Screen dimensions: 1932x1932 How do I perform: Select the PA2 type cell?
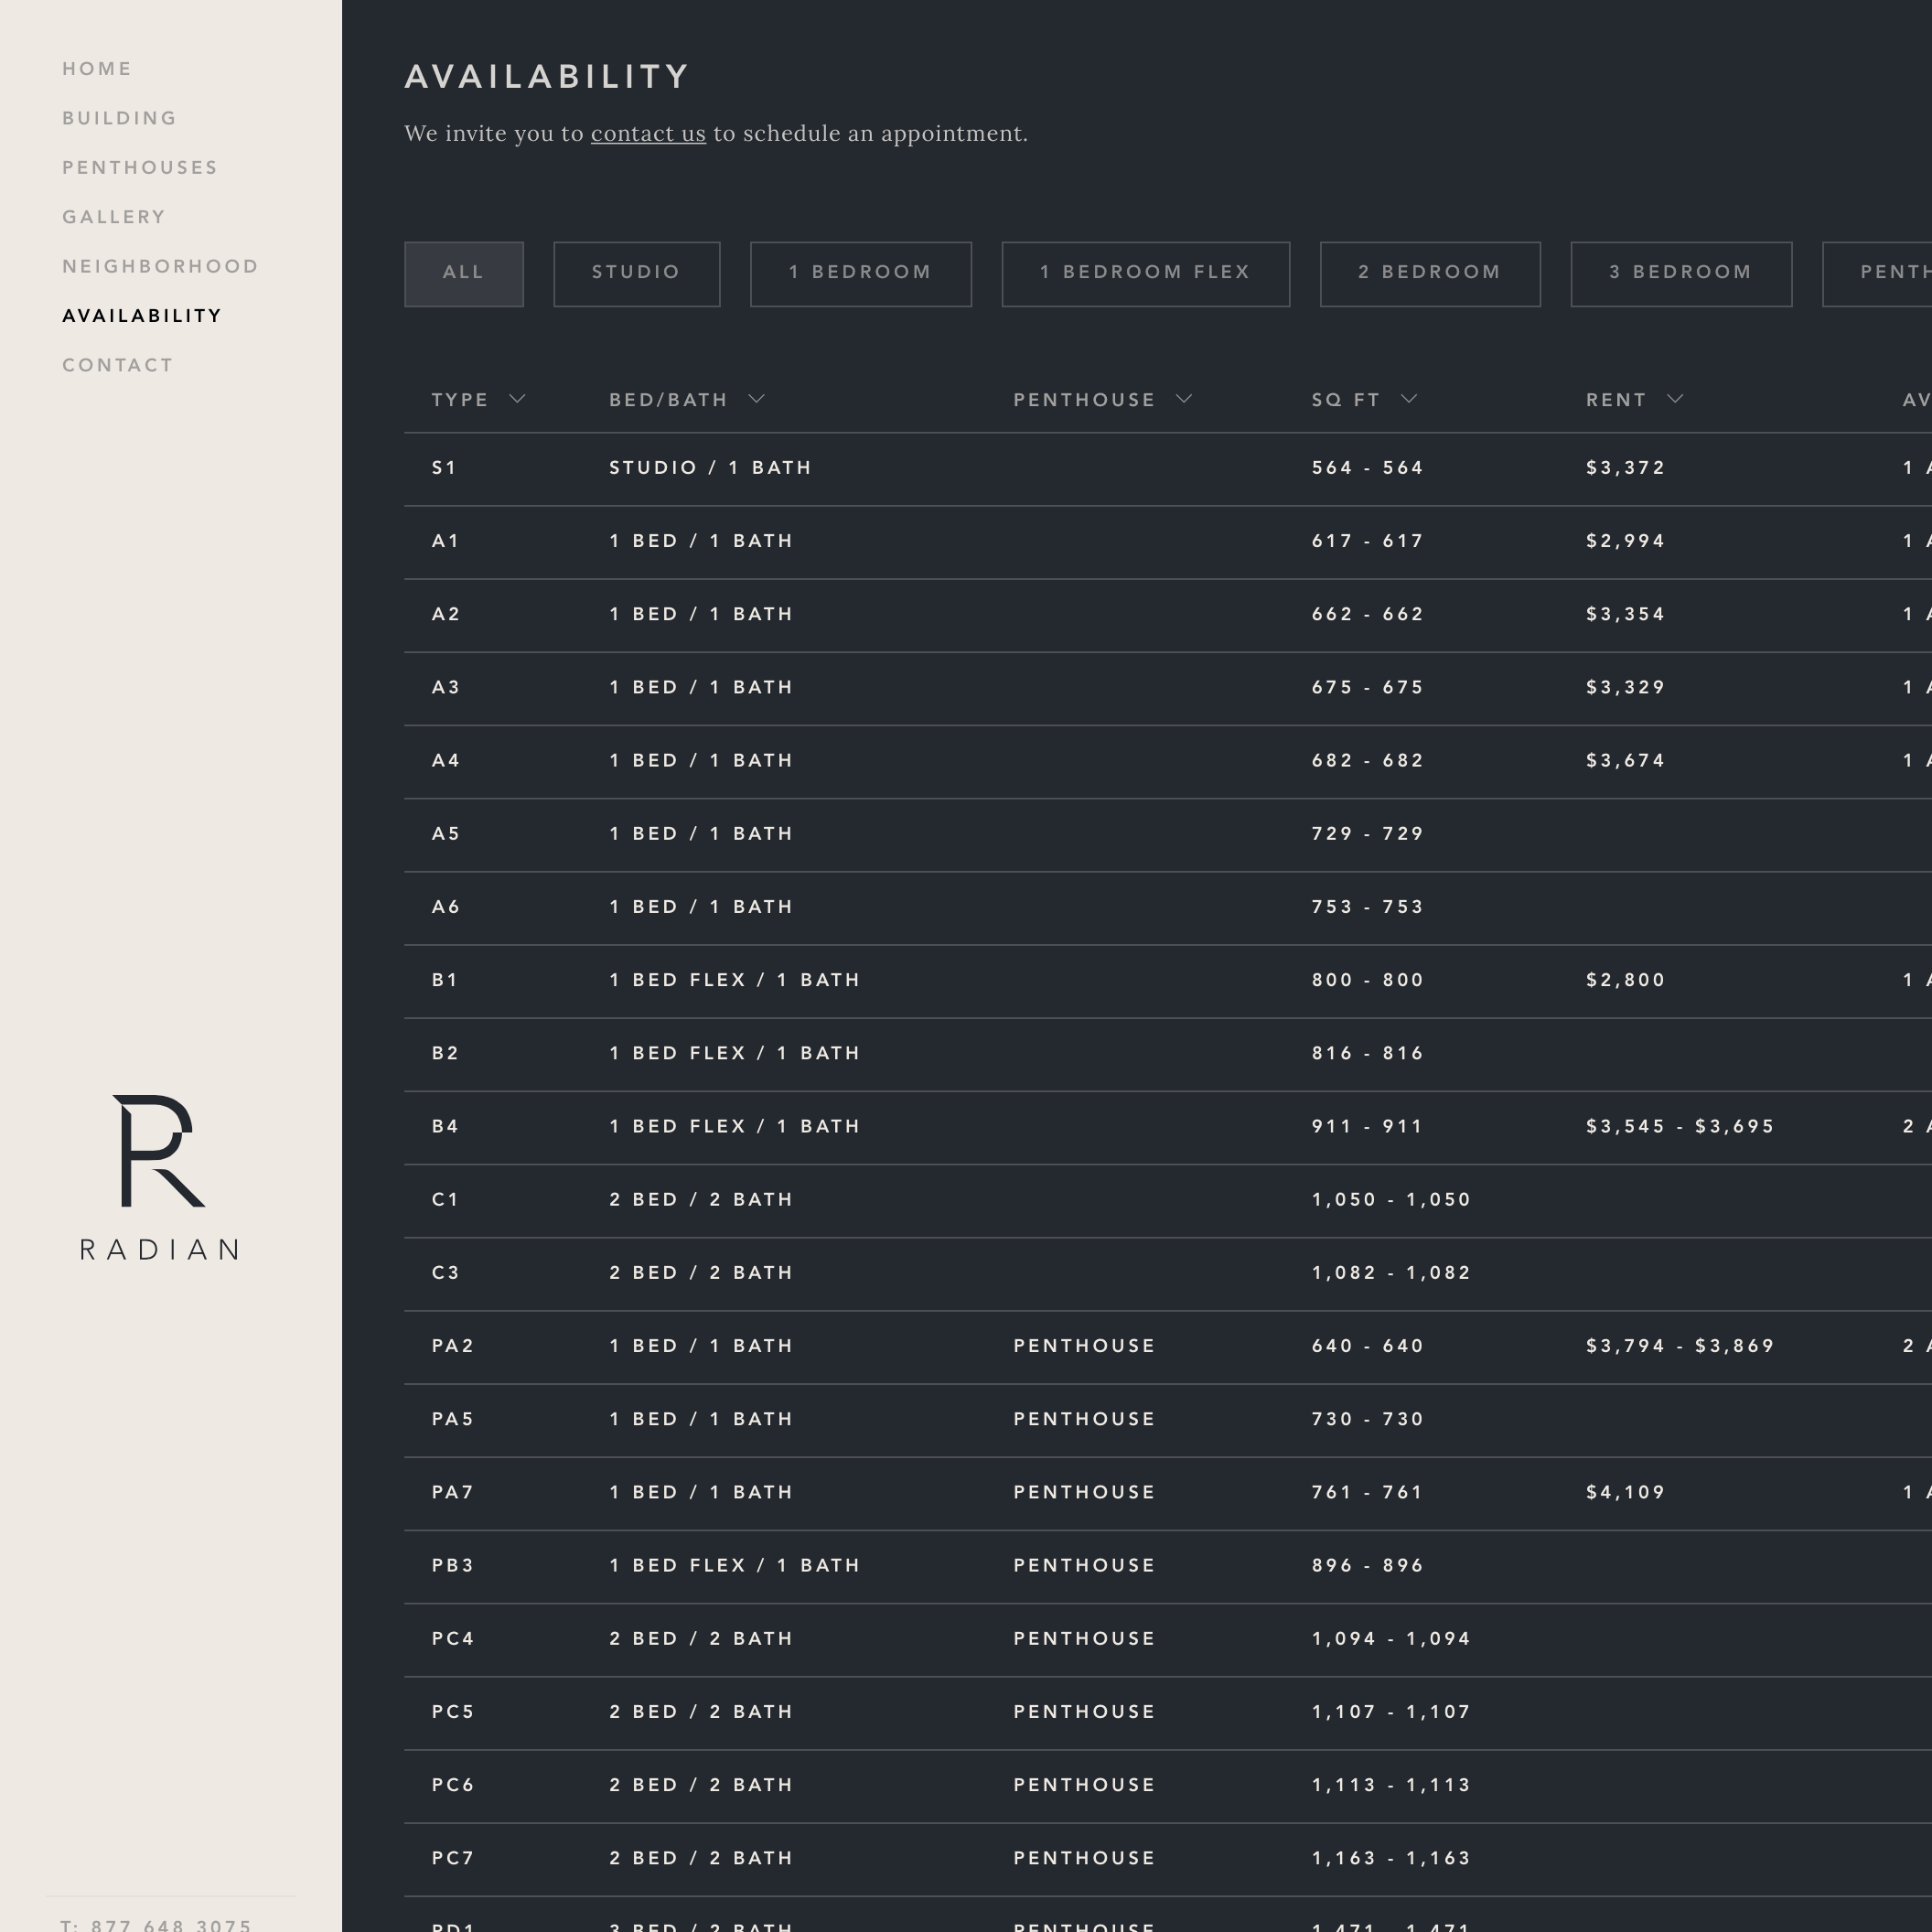453,1346
